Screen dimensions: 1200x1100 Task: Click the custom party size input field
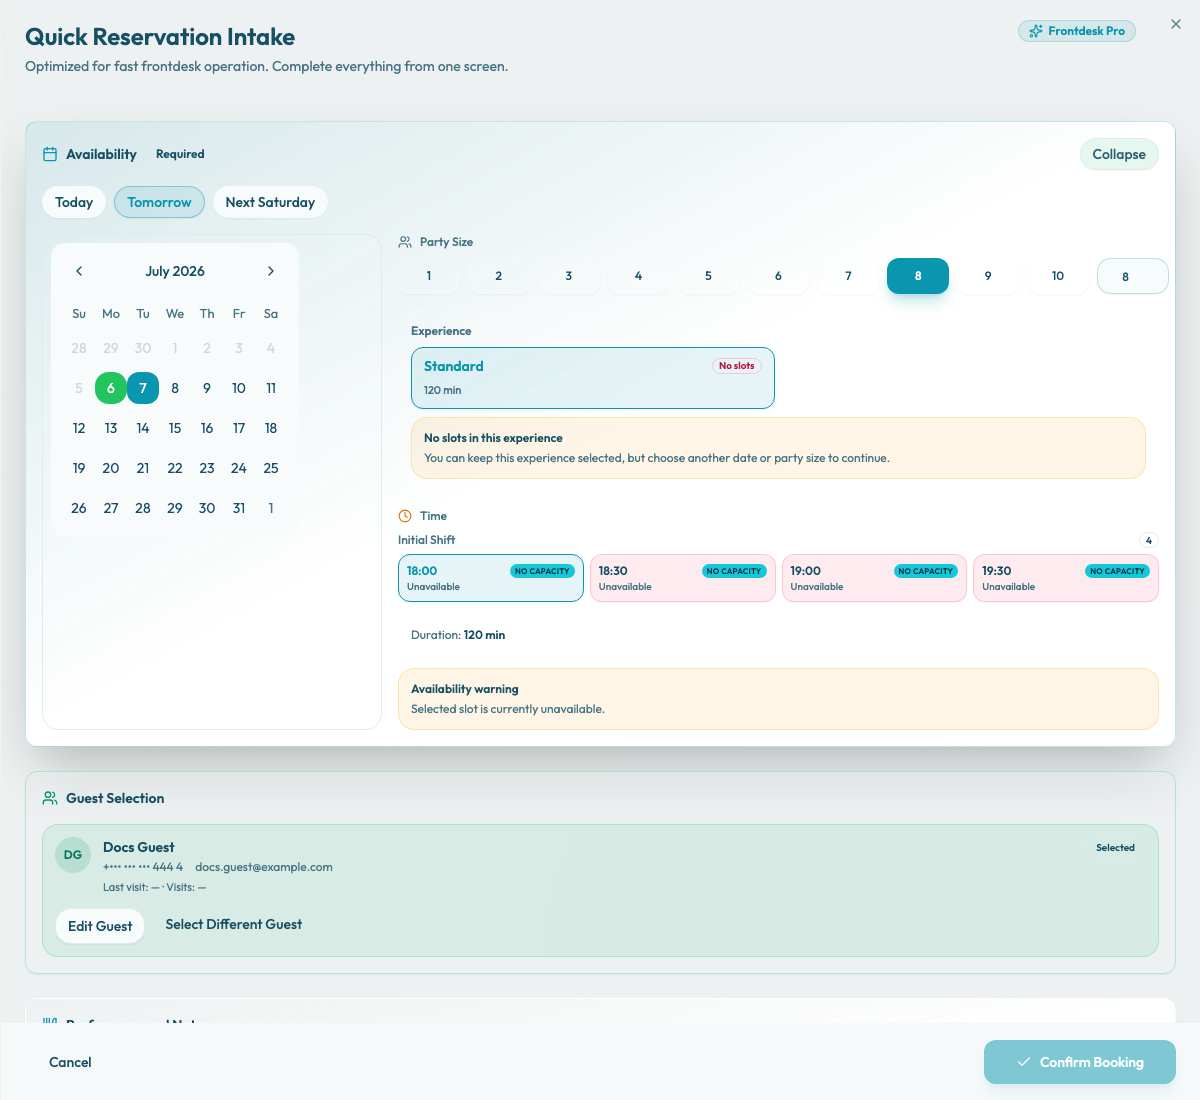click(x=1133, y=276)
